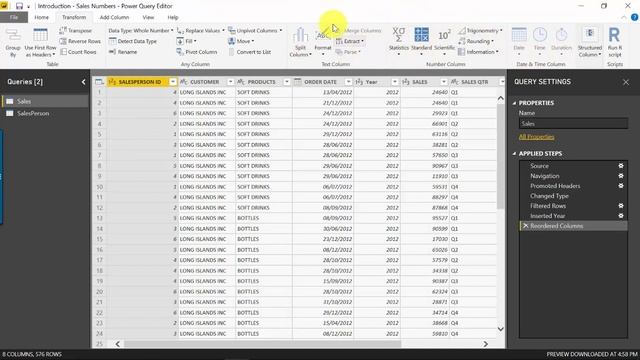This screenshot has width=640, height=360.
Task: Click the table corner menu icon
Action: pos(99,82)
